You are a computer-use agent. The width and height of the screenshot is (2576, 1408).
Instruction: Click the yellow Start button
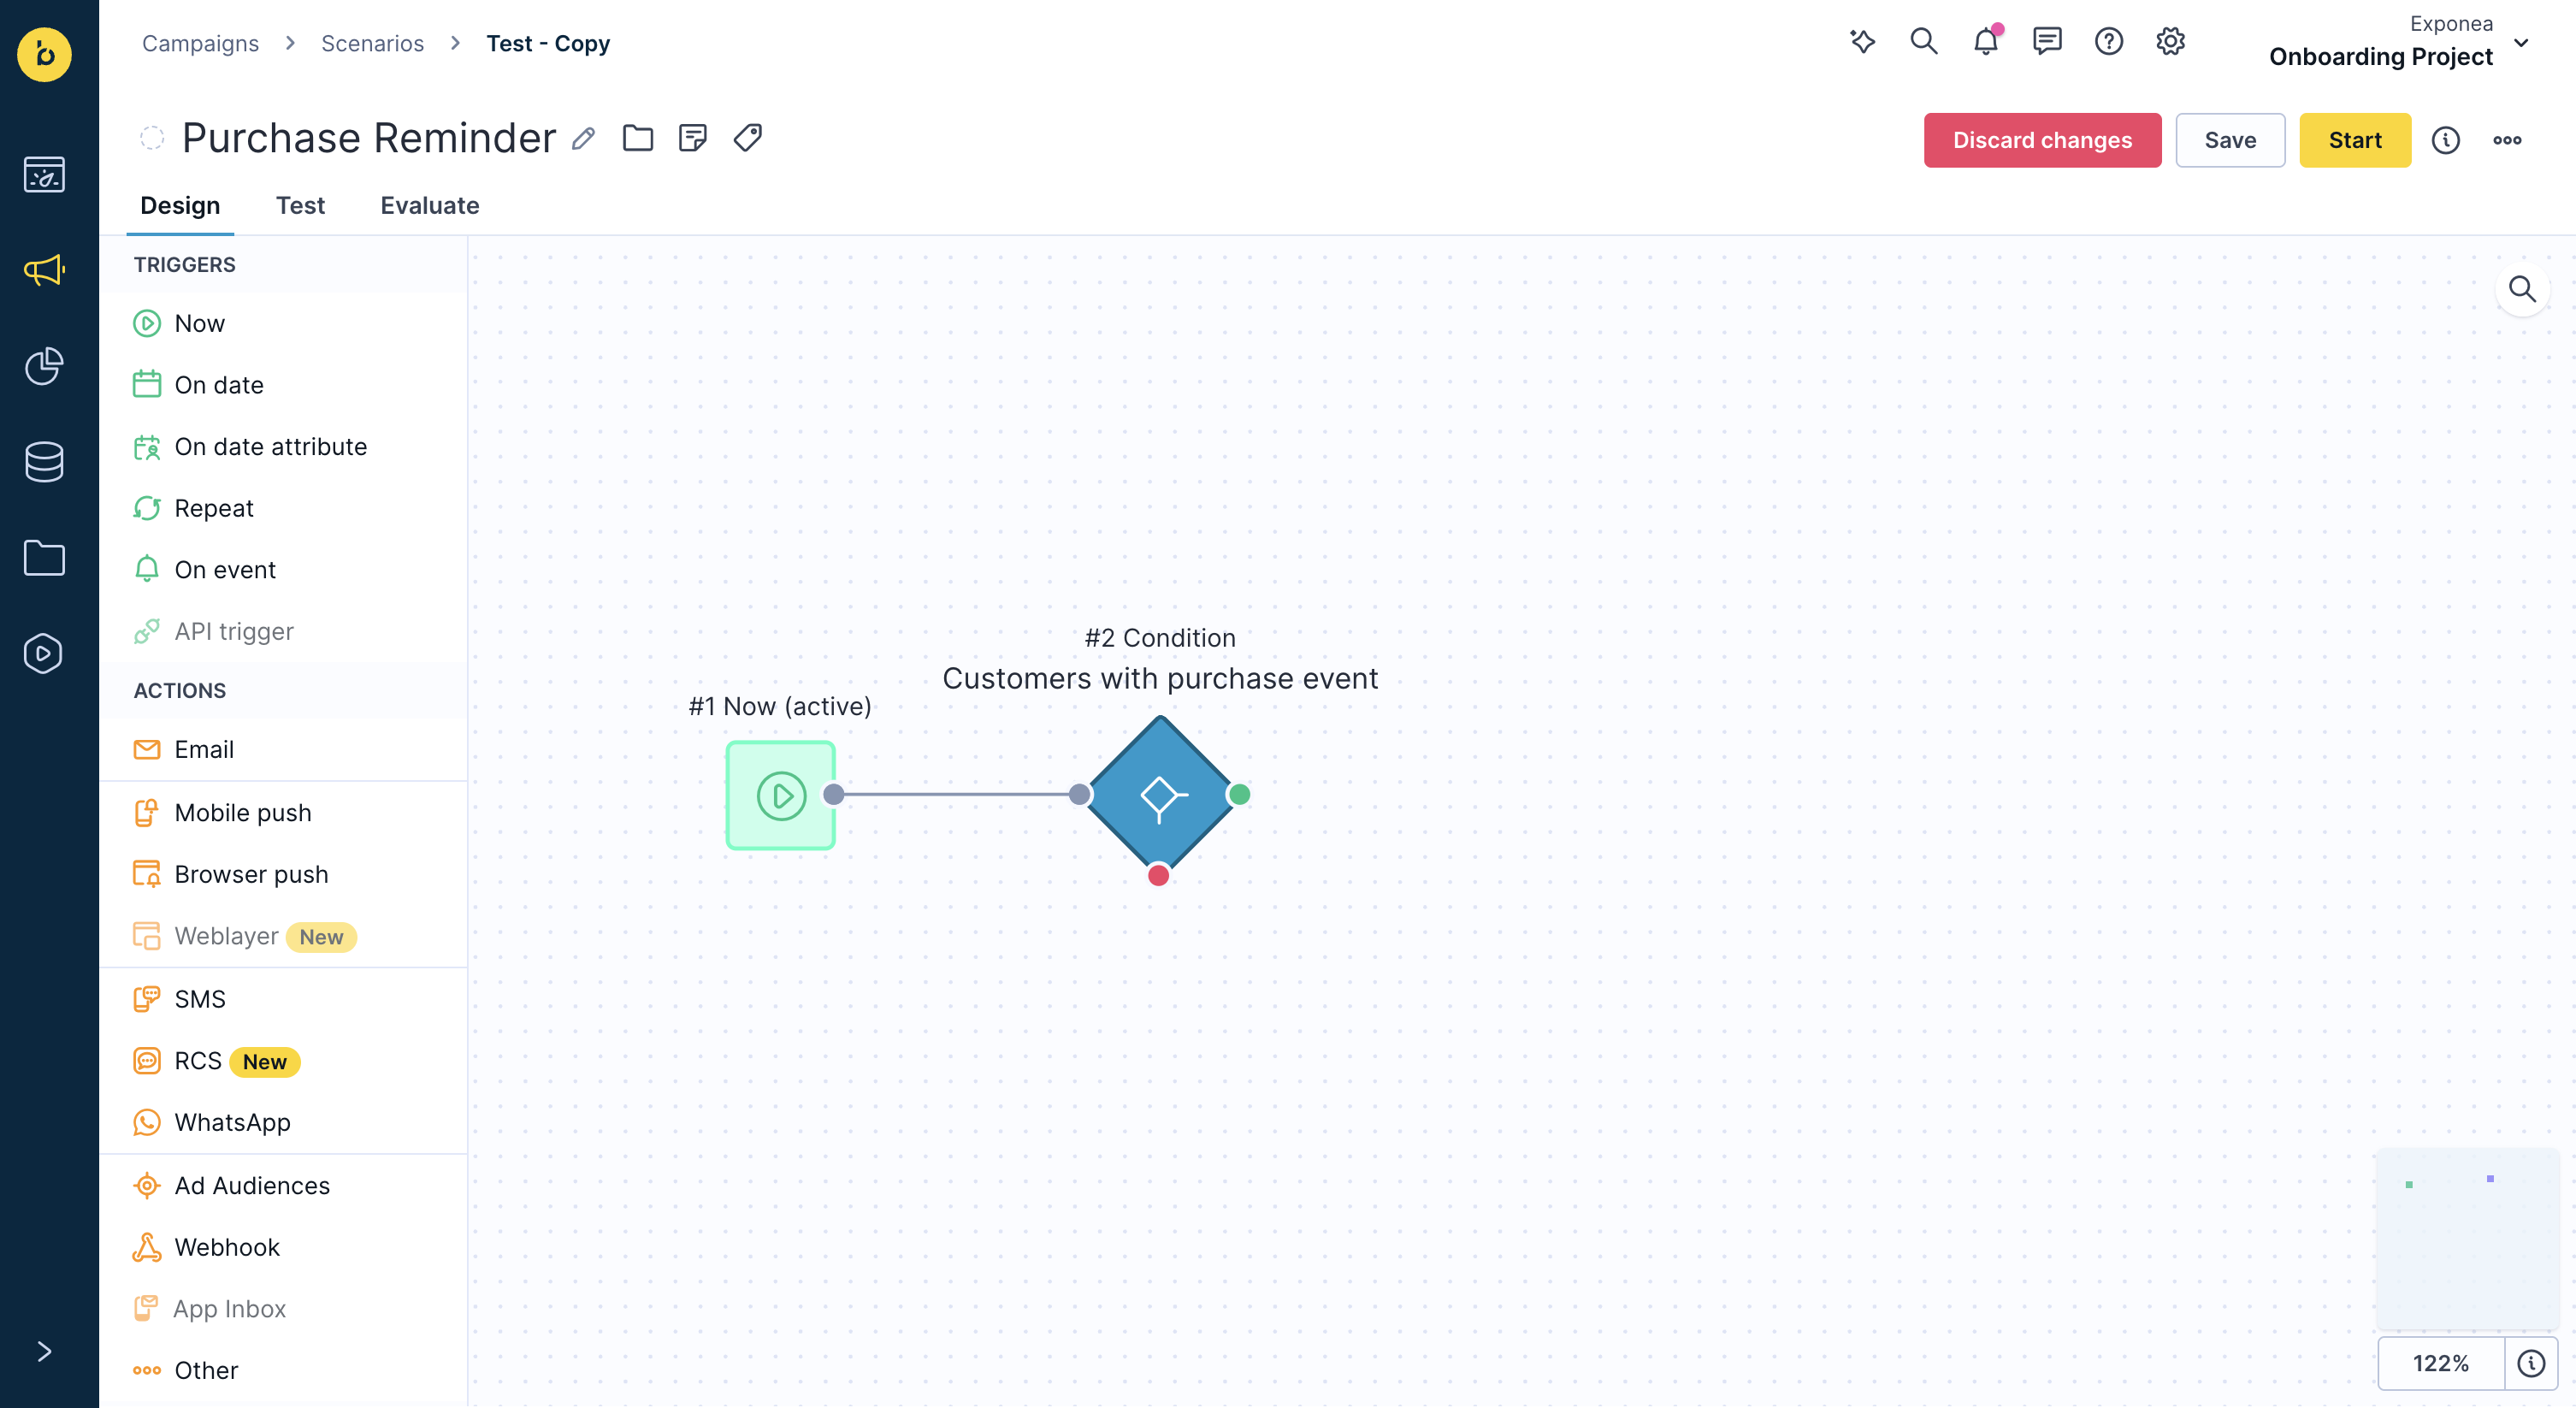point(2355,140)
